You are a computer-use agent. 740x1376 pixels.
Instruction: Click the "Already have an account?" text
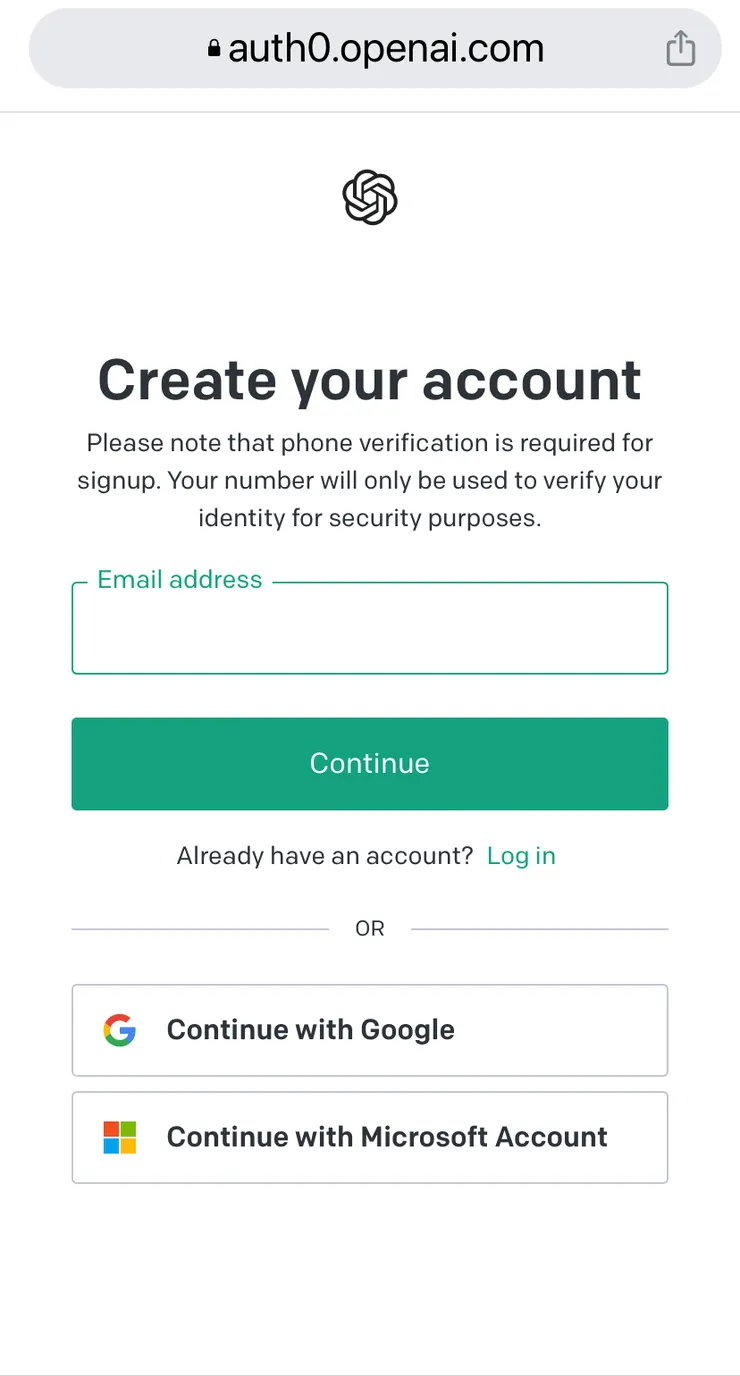pyautogui.click(x=324, y=856)
